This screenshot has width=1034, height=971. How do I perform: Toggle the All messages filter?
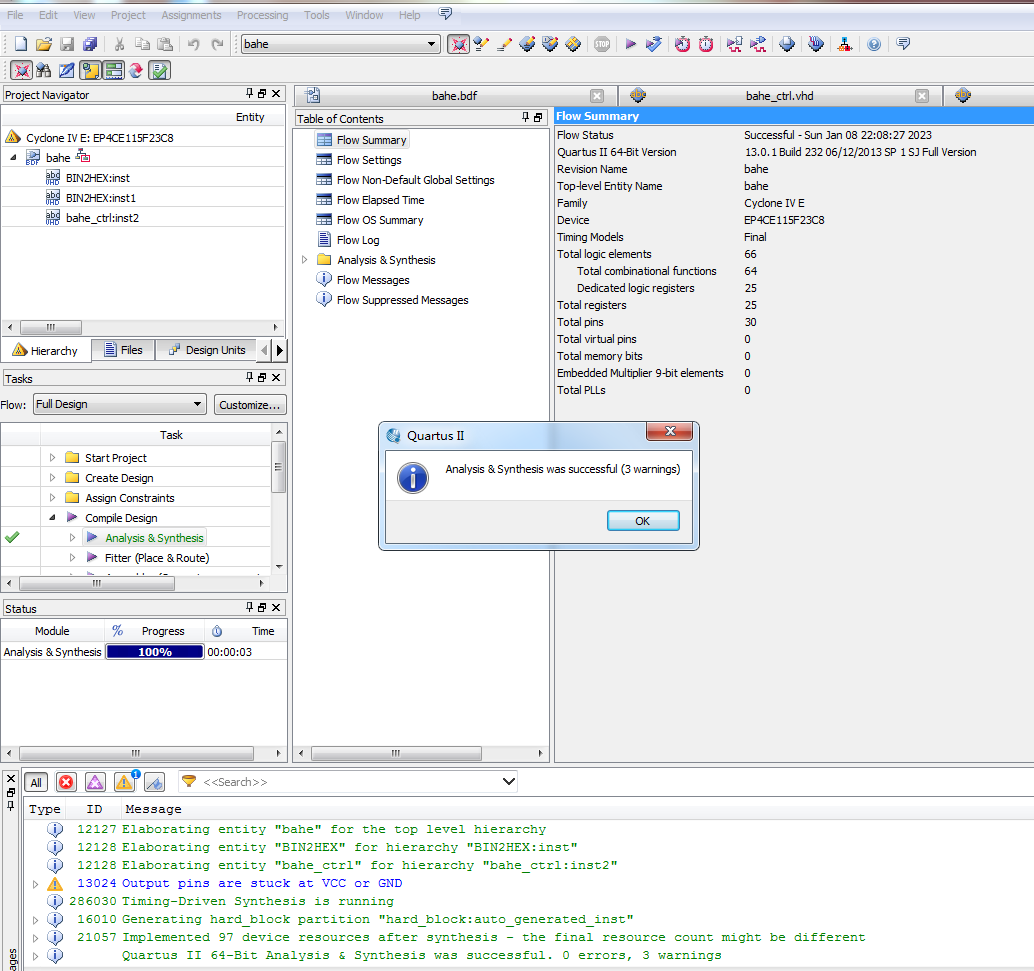[x=36, y=782]
